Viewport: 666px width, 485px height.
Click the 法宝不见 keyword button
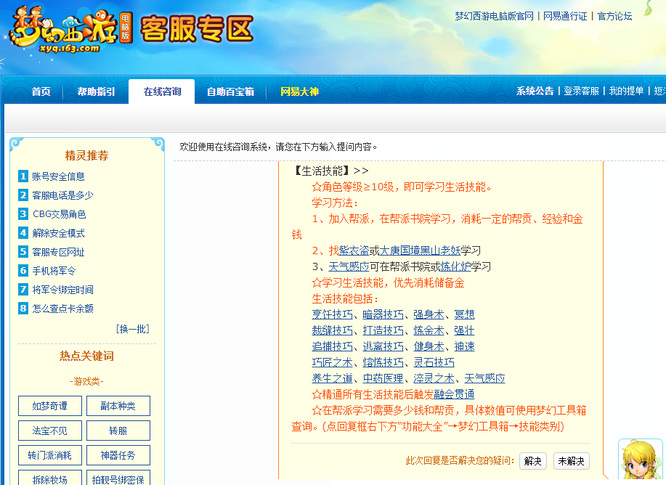(x=50, y=431)
